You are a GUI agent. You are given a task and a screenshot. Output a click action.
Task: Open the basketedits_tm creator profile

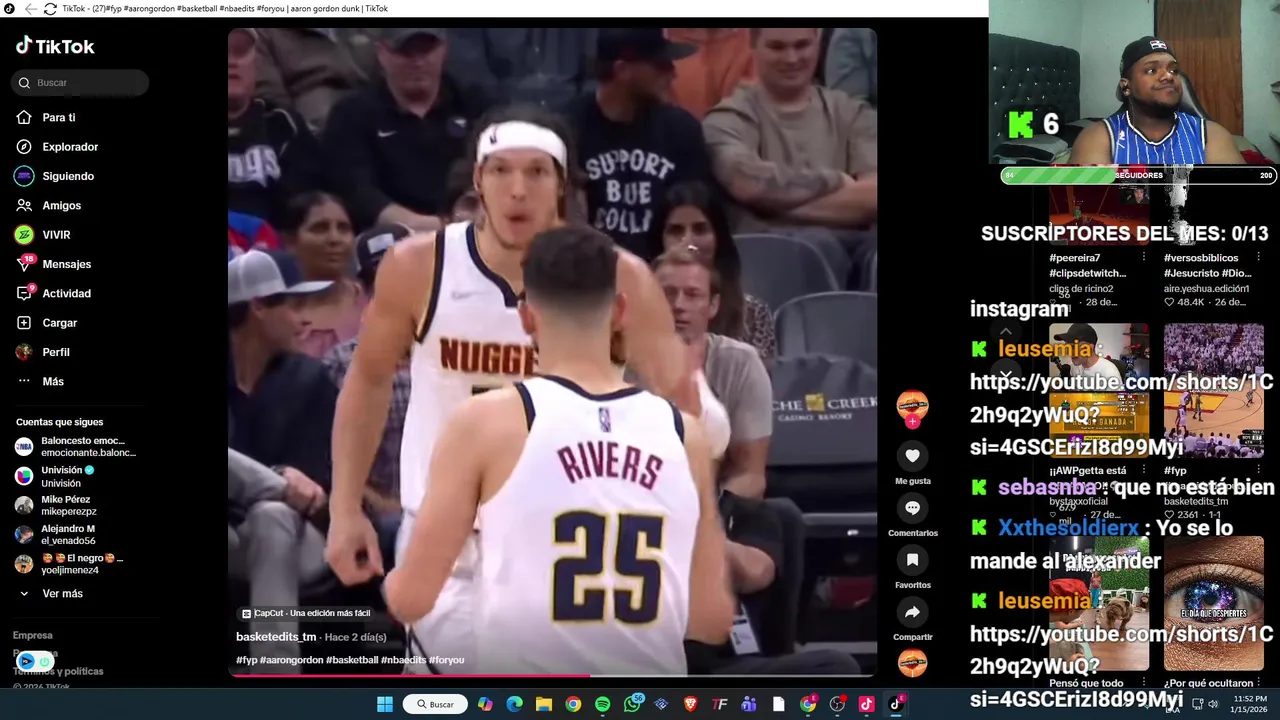click(x=276, y=637)
